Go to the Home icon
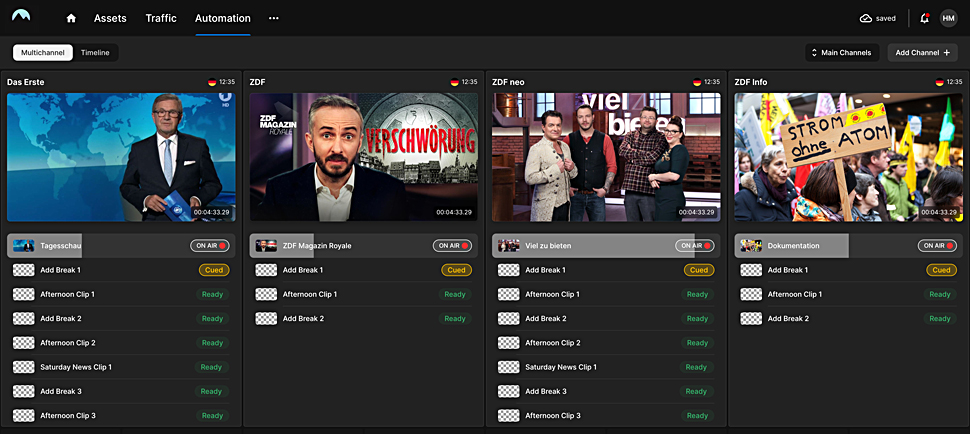This screenshot has width=970, height=434. point(71,19)
